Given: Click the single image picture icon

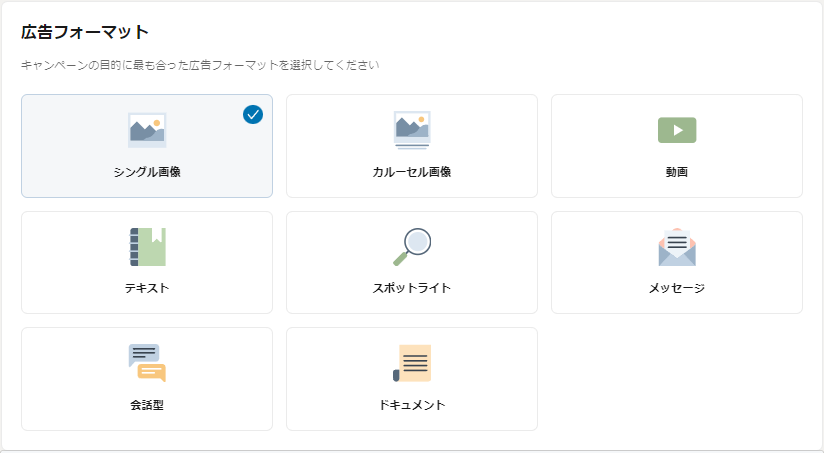Looking at the screenshot, I should 147,130.
